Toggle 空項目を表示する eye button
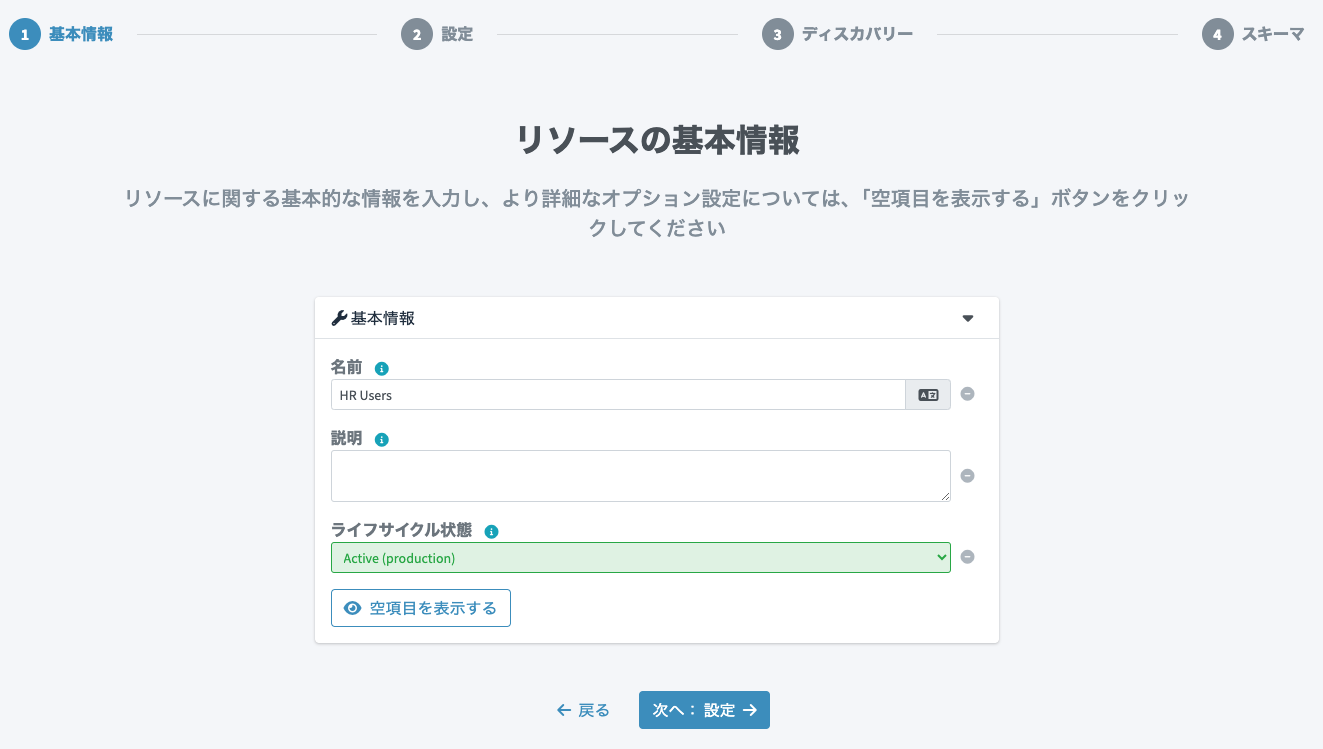This screenshot has height=749, width=1323. (421, 608)
